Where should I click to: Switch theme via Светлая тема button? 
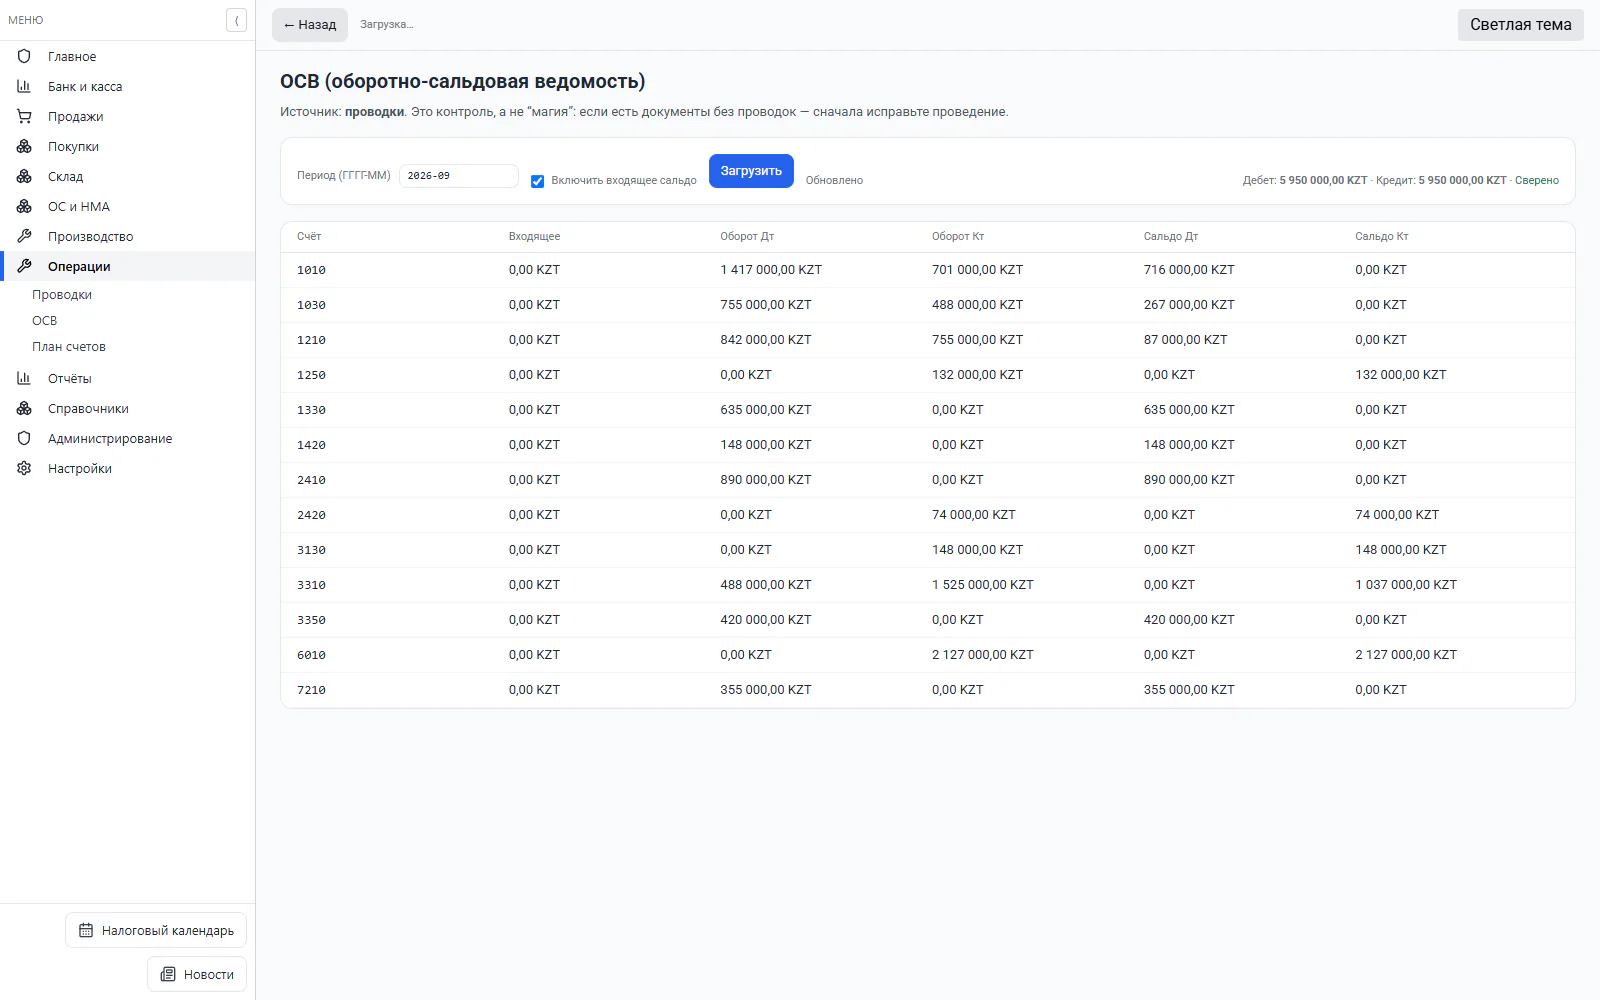coord(1520,25)
